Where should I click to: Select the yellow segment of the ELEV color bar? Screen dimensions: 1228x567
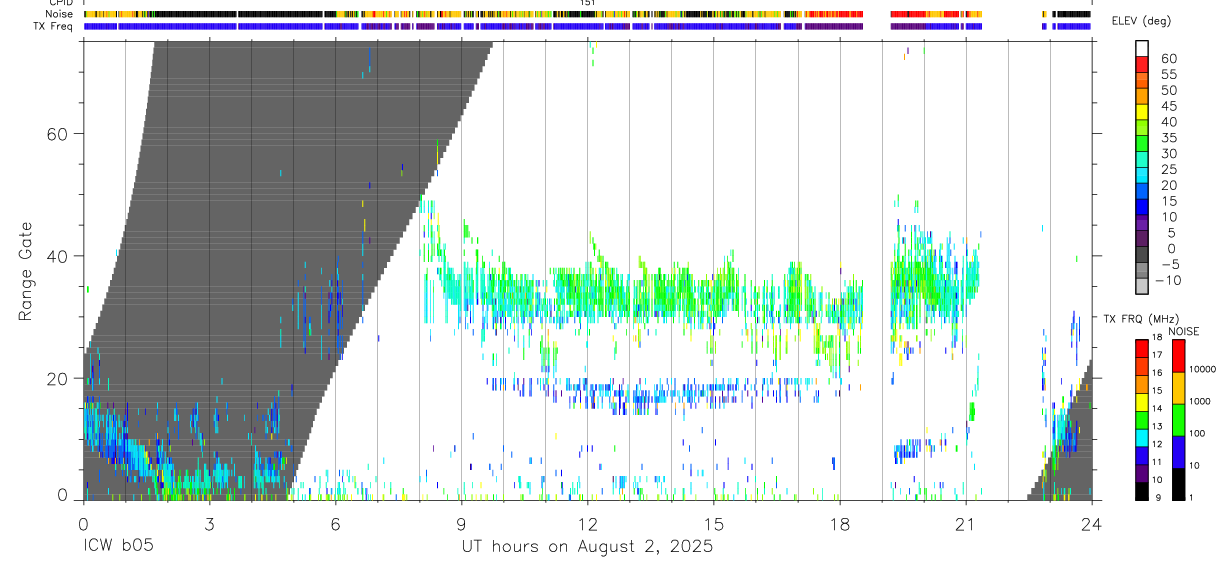pos(1142,111)
